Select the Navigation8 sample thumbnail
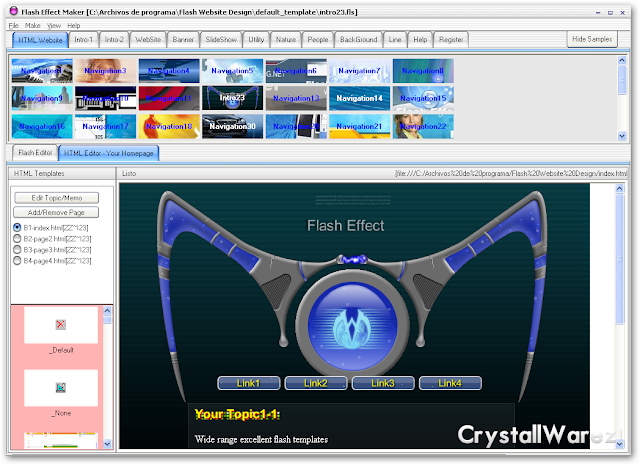 click(423, 71)
